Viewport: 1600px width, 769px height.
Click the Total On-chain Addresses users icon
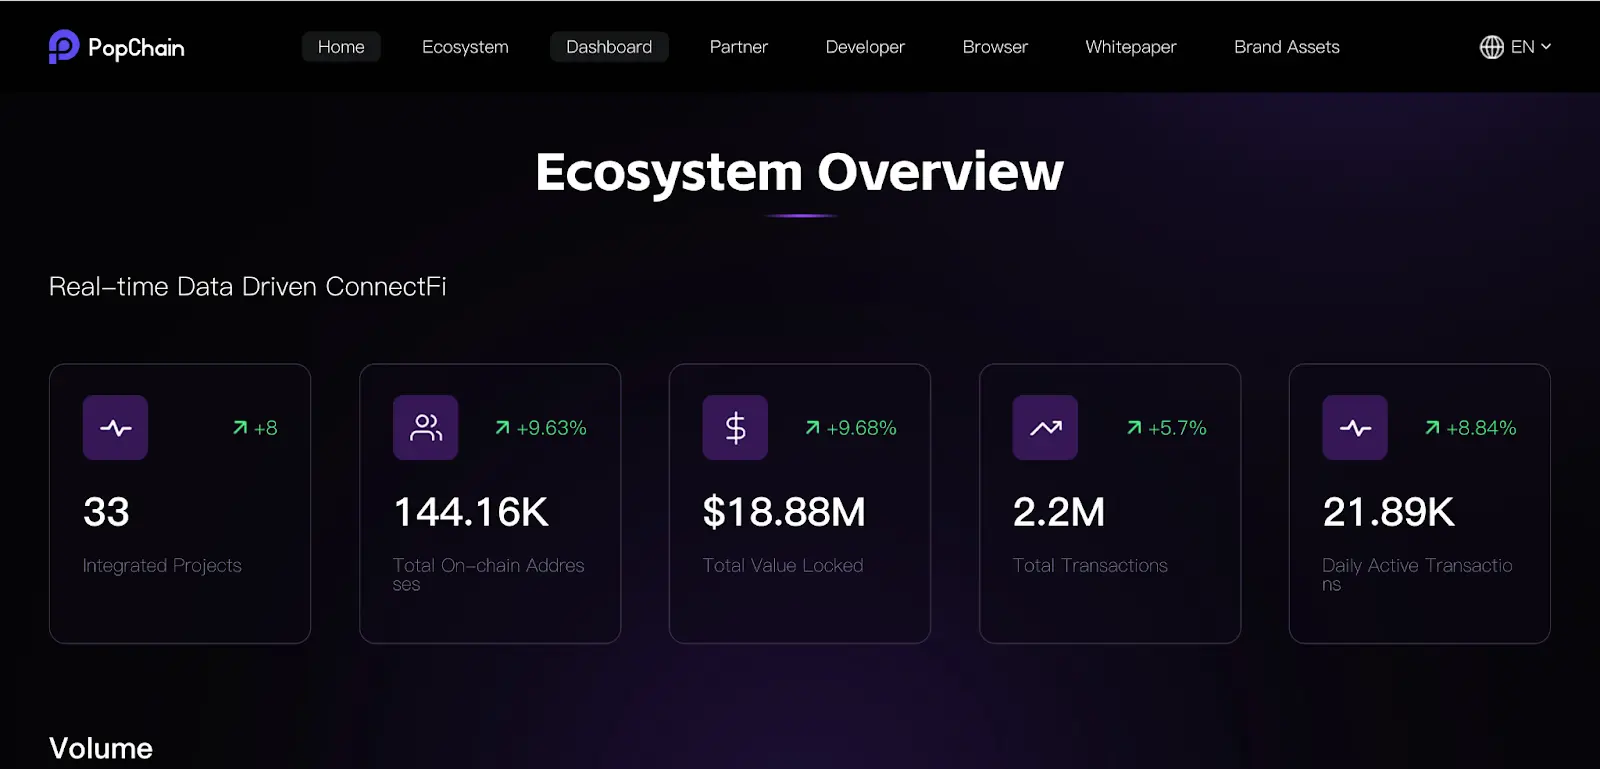tap(425, 428)
